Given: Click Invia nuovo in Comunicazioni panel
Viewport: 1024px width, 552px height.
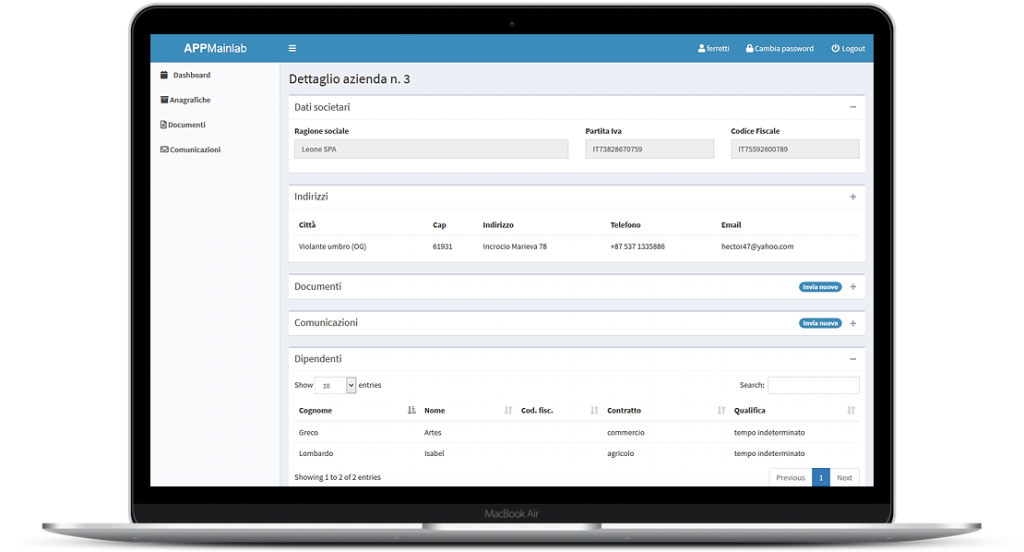Looking at the screenshot, I should pos(820,323).
